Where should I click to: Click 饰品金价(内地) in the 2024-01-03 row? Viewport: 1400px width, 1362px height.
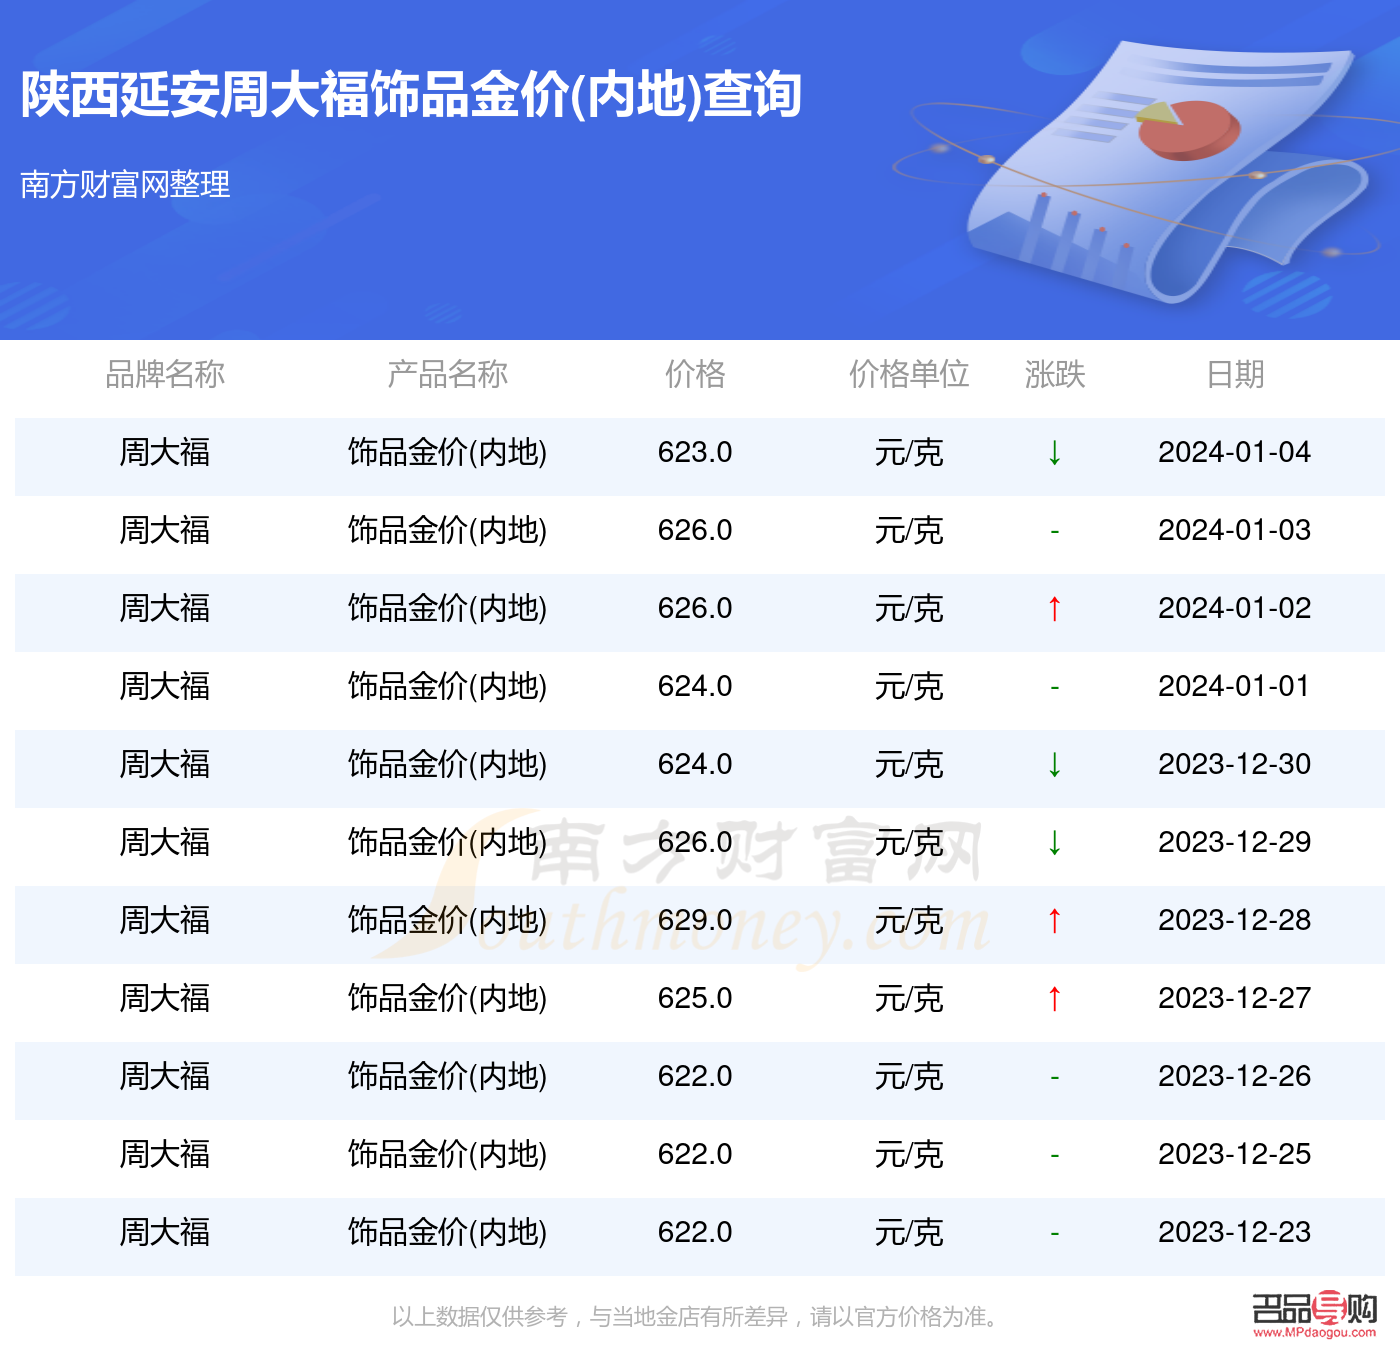click(x=447, y=531)
